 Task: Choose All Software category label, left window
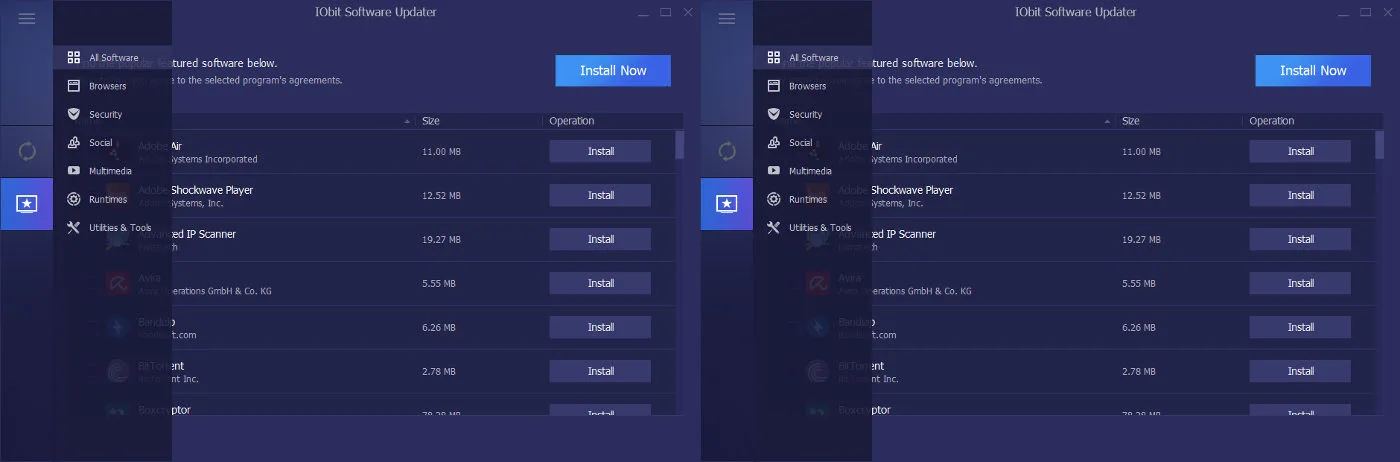(114, 58)
